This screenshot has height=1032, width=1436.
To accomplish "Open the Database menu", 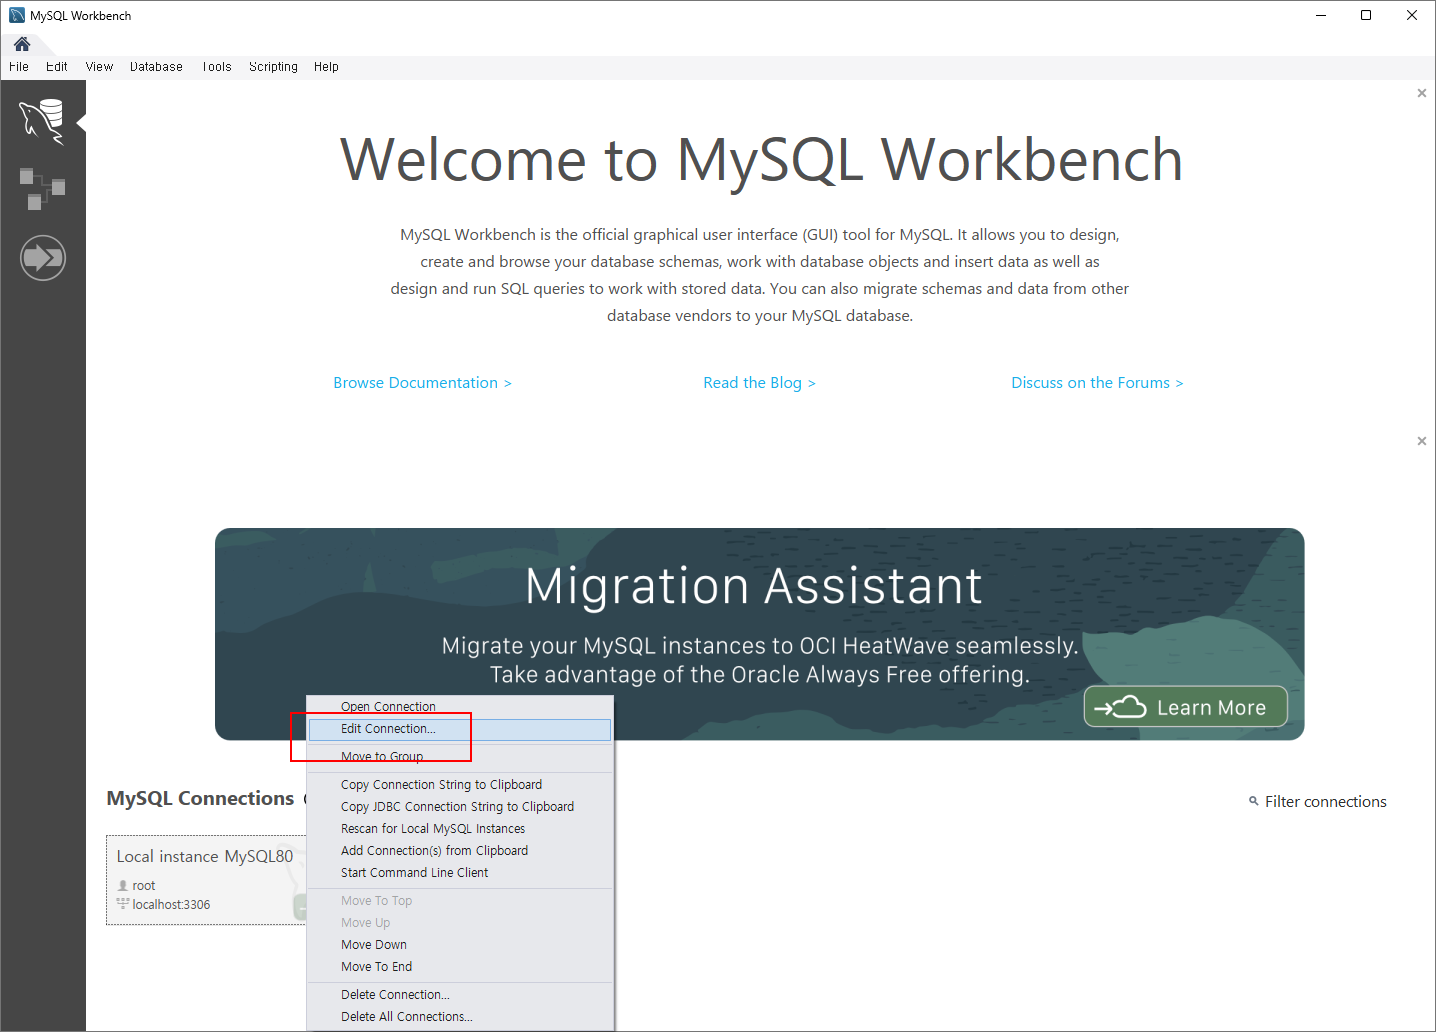I will click(156, 67).
